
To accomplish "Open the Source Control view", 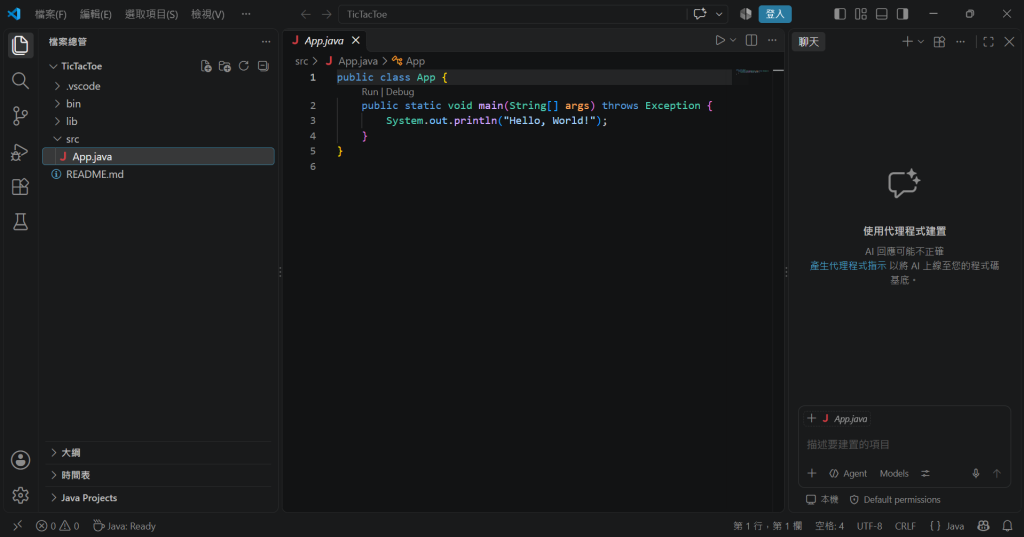I will click(20, 116).
